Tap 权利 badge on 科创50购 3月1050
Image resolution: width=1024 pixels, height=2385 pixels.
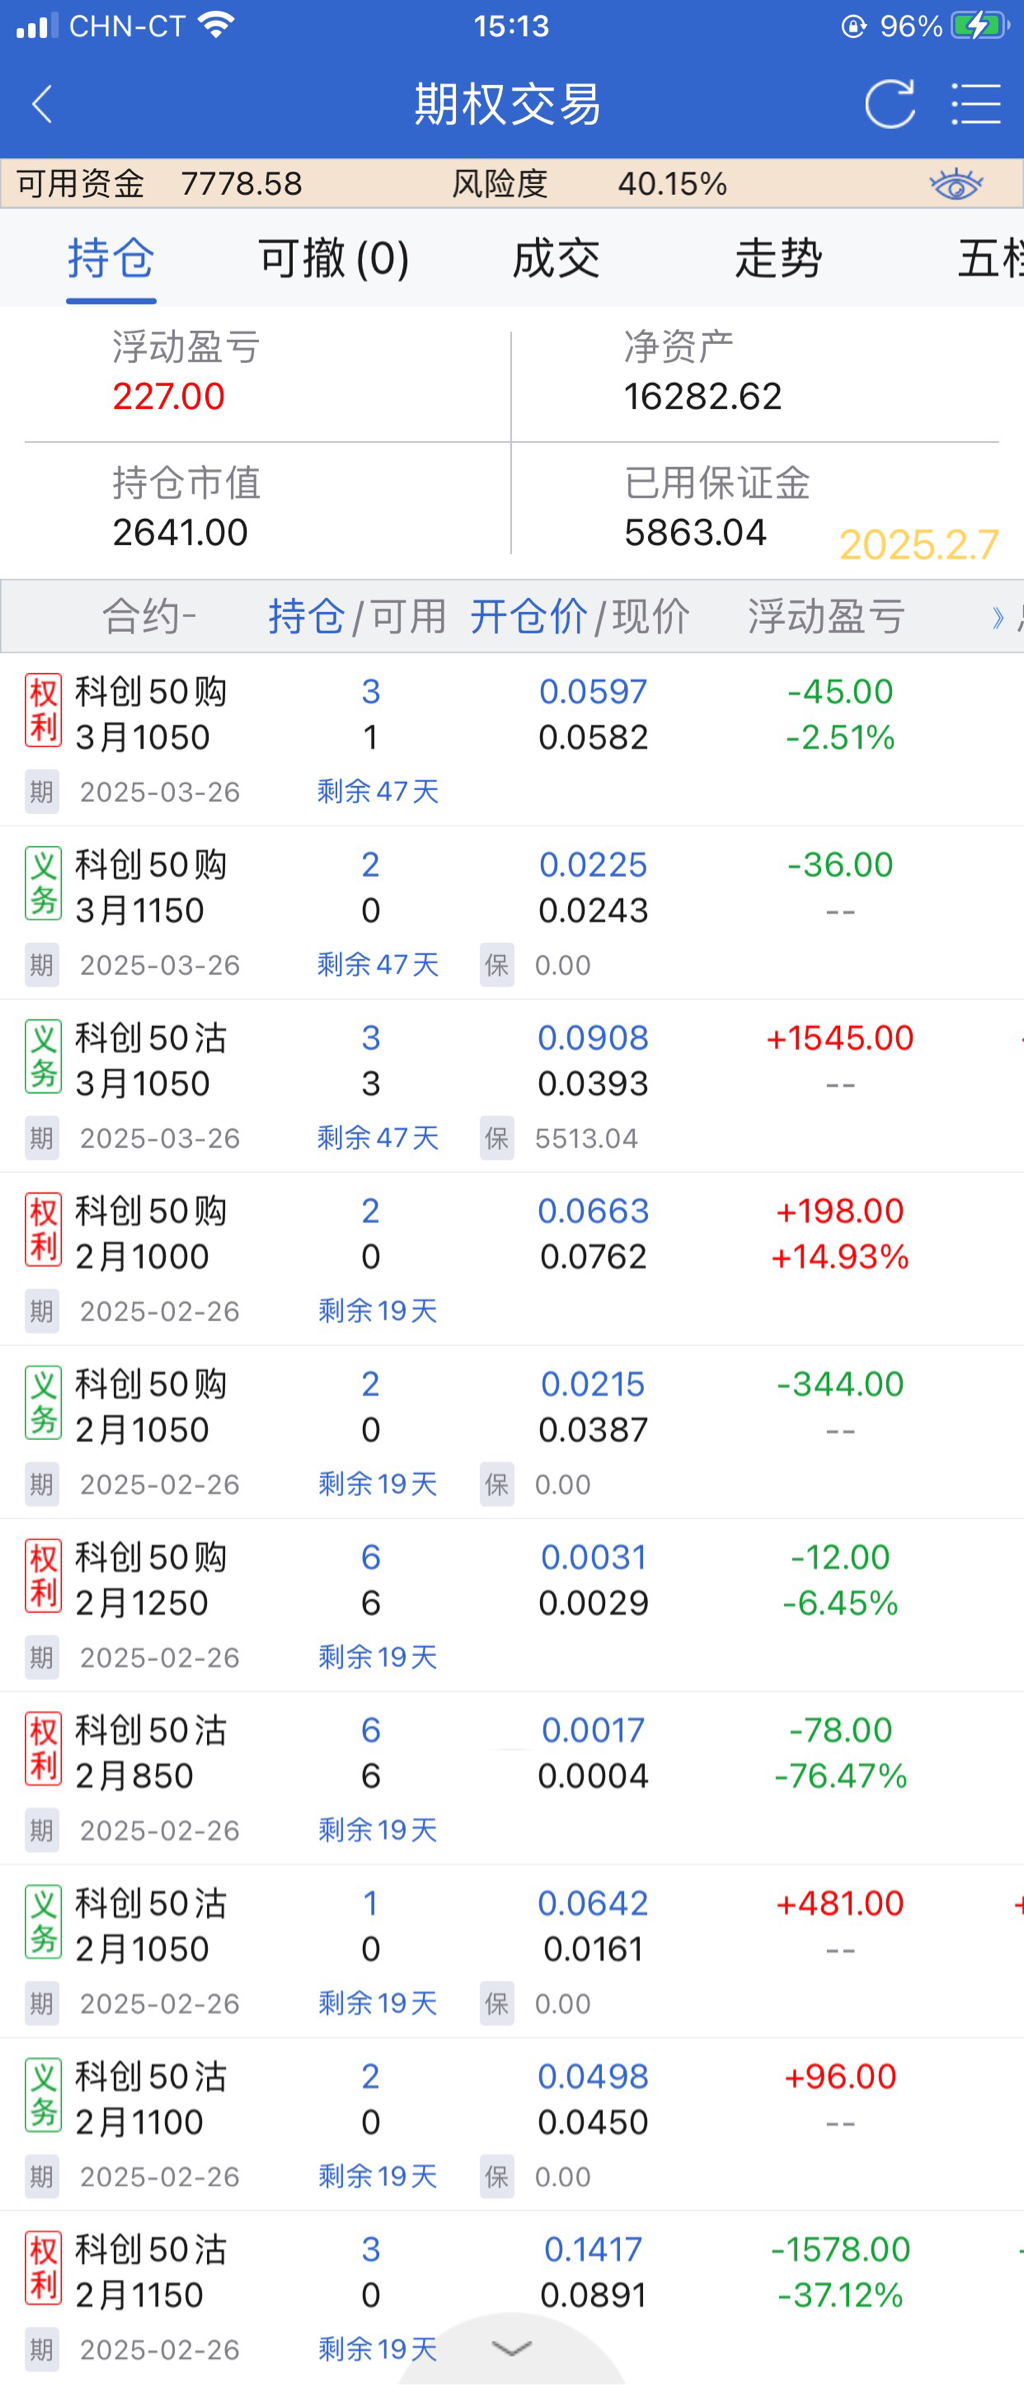[43, 711]
